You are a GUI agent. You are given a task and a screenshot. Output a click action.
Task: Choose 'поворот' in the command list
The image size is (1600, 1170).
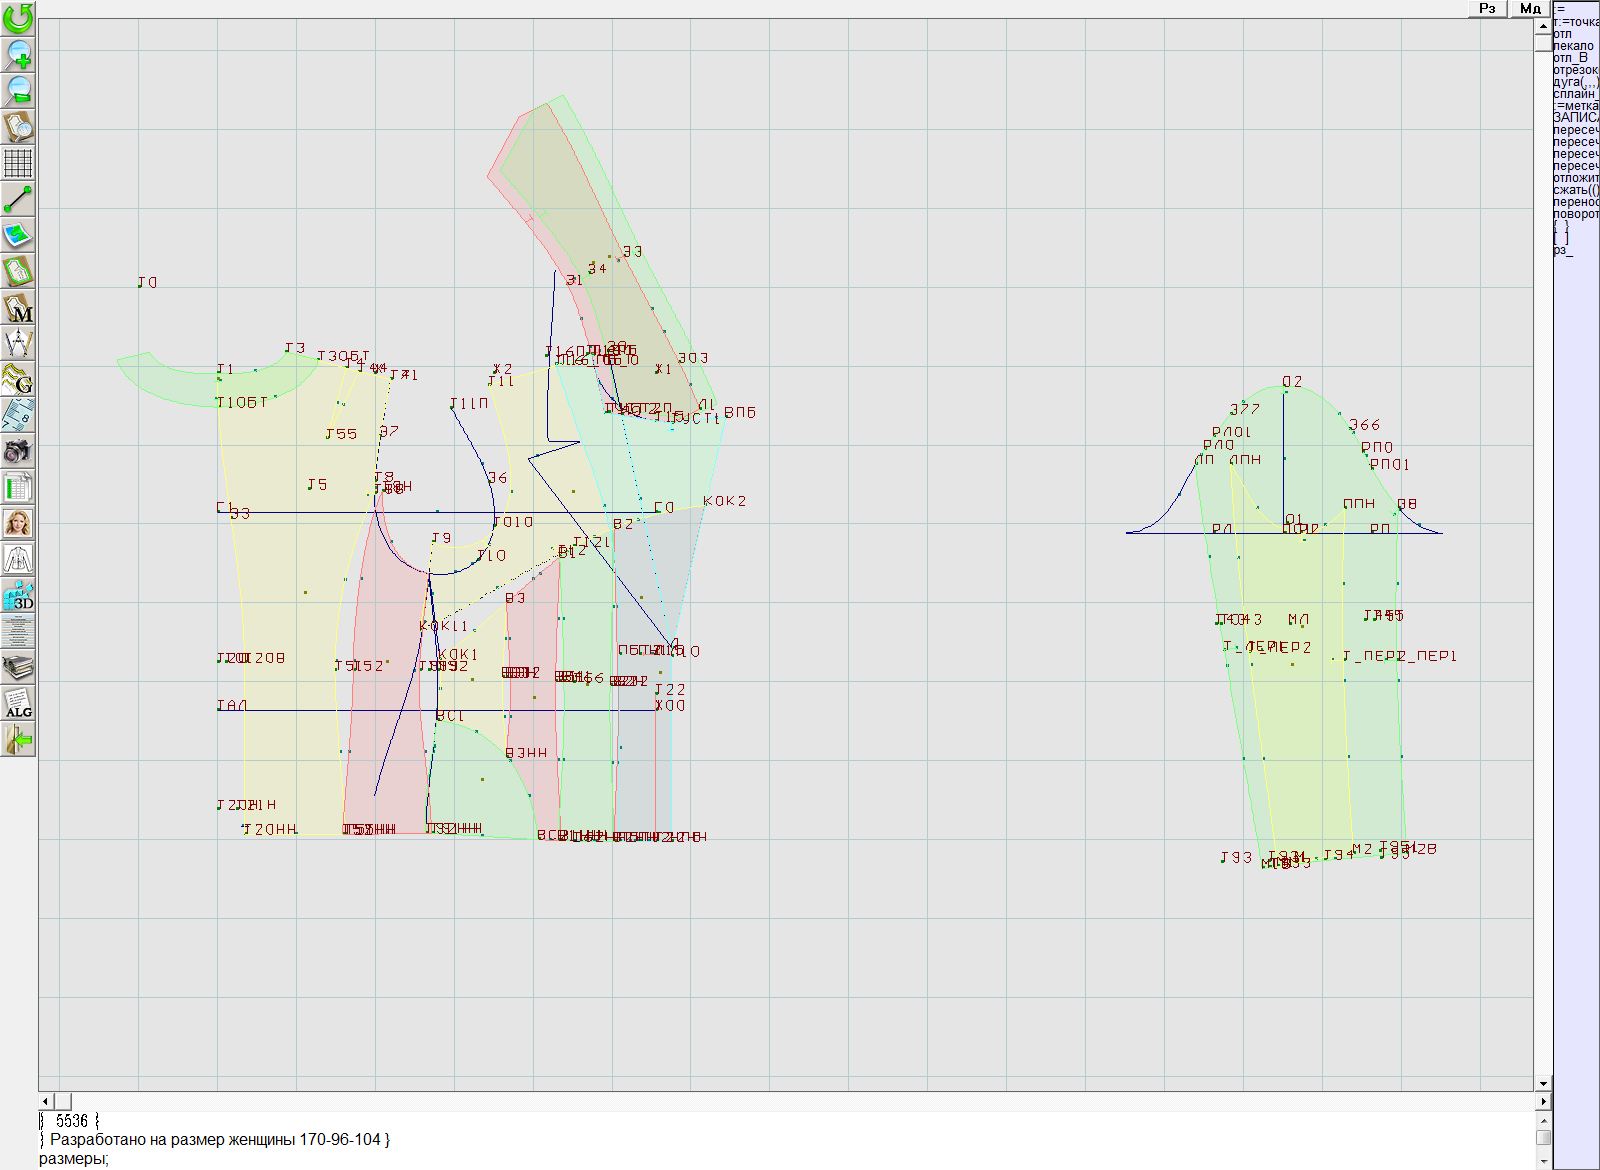(x=1576, y=214)
